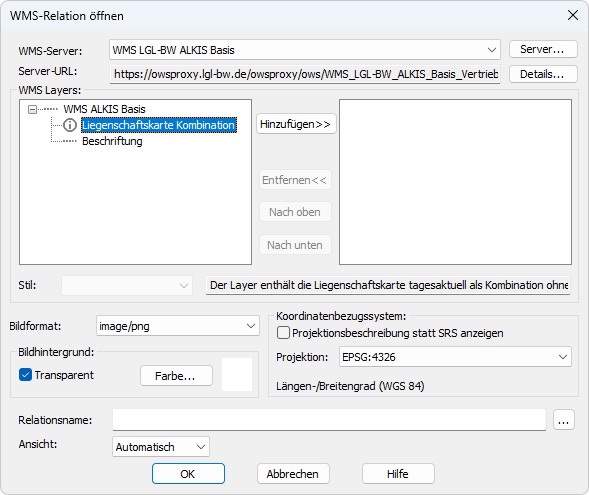Click the layer description text field
Viewport: 589px width, 495px height.
click(388, 285)
